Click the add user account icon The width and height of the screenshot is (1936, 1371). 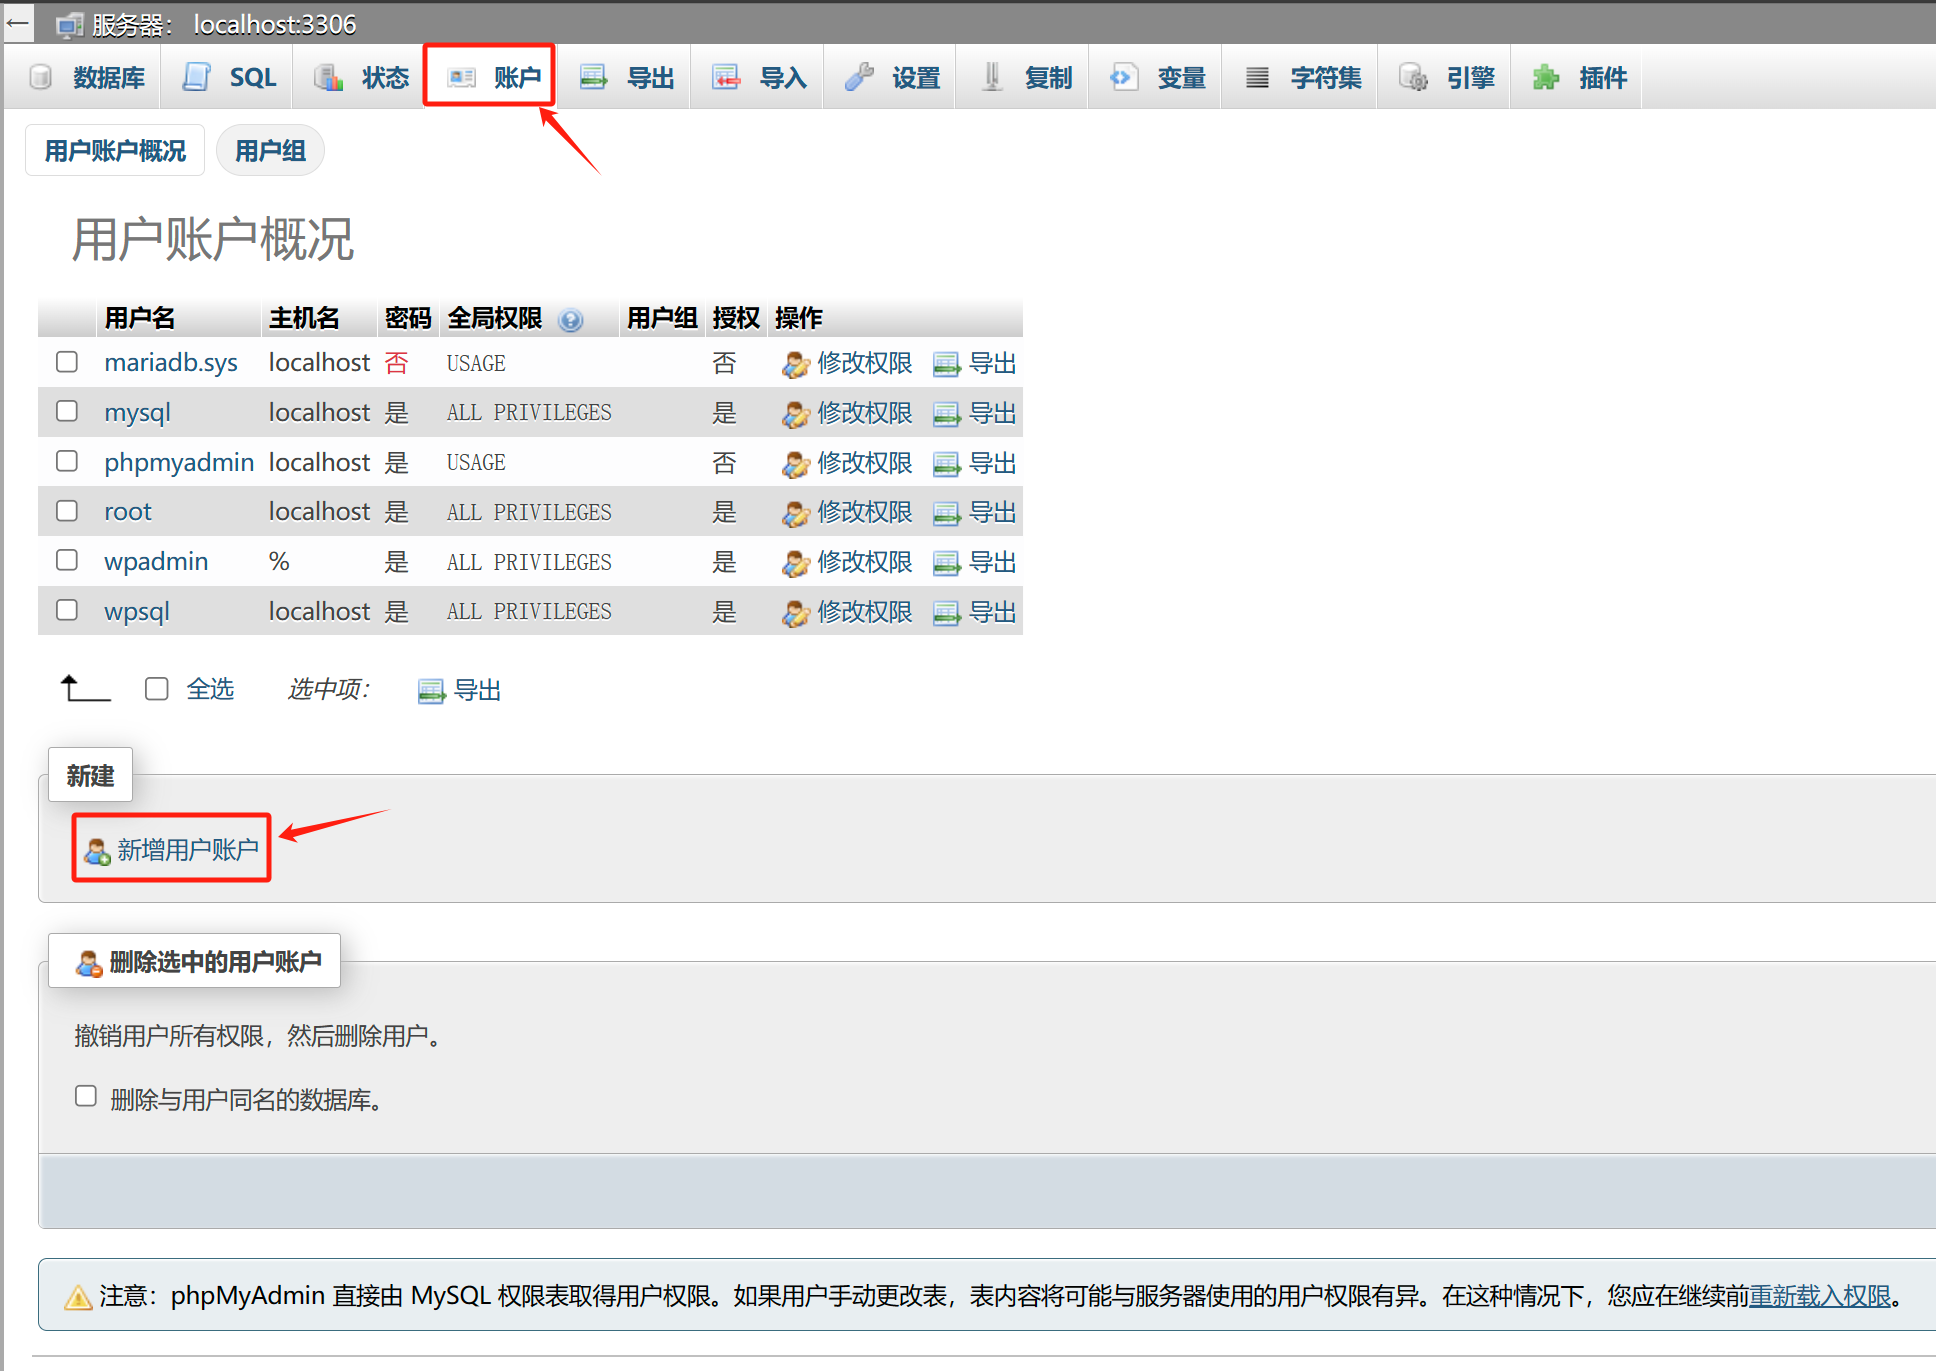(97, 852)
